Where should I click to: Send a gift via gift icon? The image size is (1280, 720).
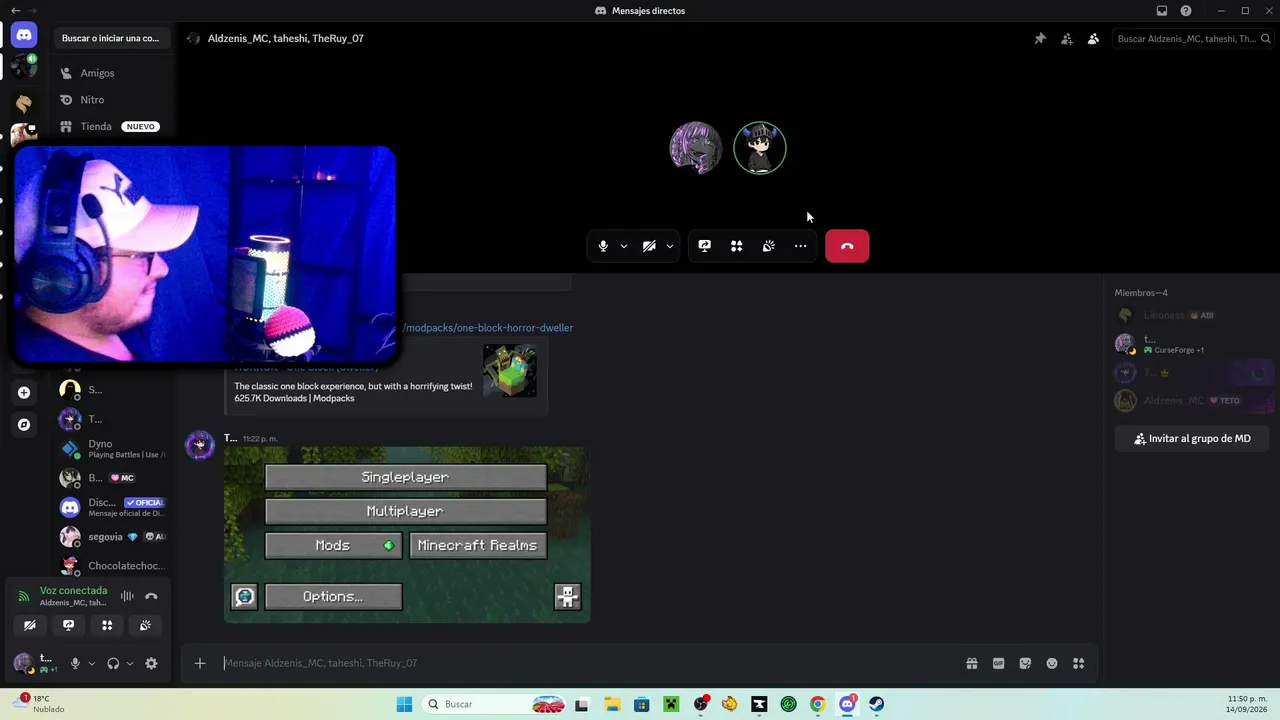click(x=972, y=663)
